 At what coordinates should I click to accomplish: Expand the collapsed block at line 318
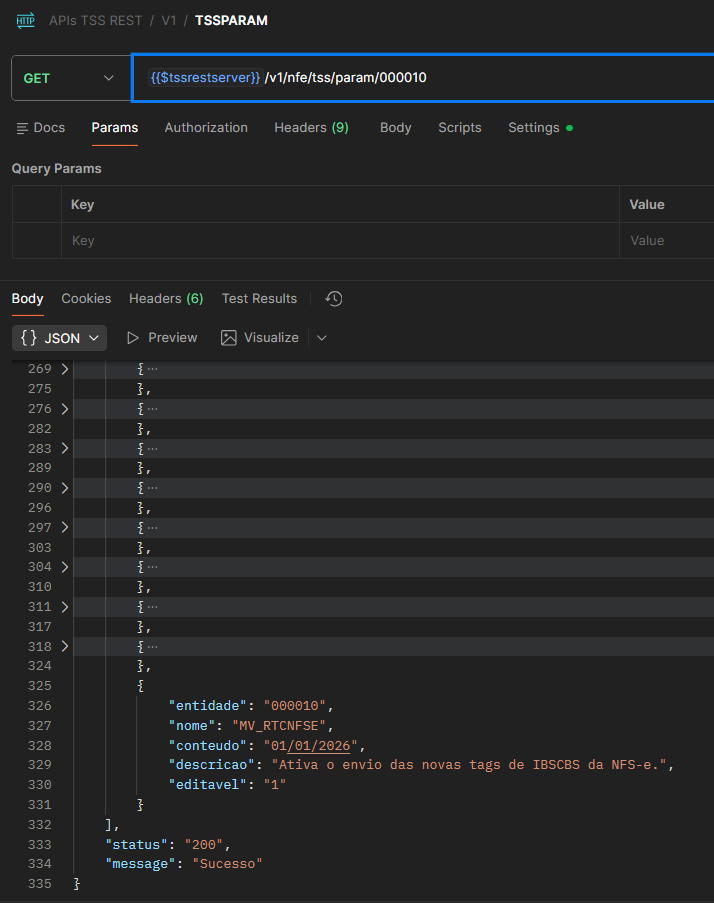pos(65,646)
